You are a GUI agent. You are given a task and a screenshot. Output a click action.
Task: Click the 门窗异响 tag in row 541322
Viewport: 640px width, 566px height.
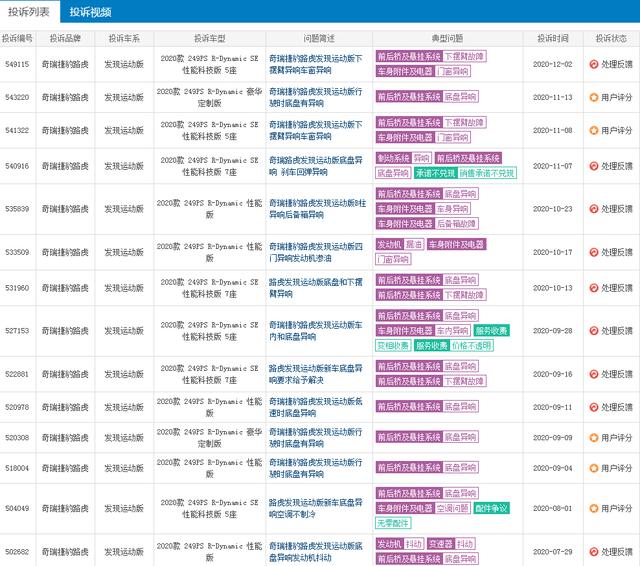453,138
